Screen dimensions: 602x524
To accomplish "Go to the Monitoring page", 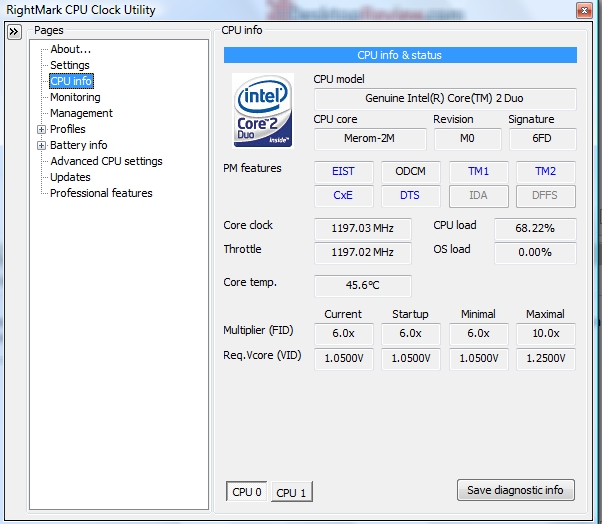I will click(75, 97).
